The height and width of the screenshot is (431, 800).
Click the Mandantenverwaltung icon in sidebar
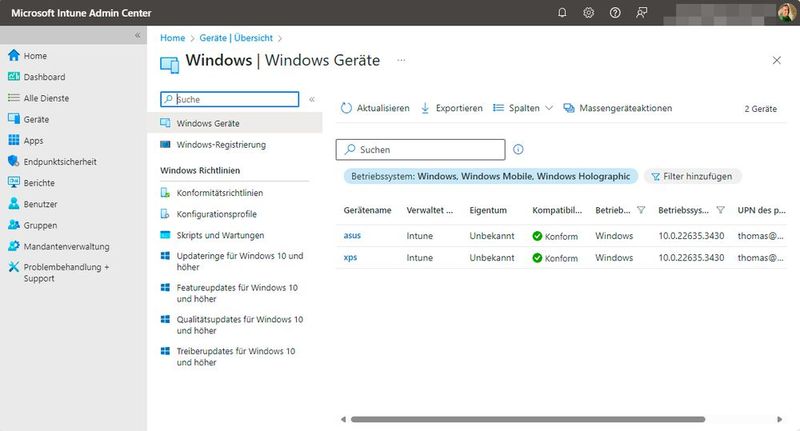coord(14,246)
